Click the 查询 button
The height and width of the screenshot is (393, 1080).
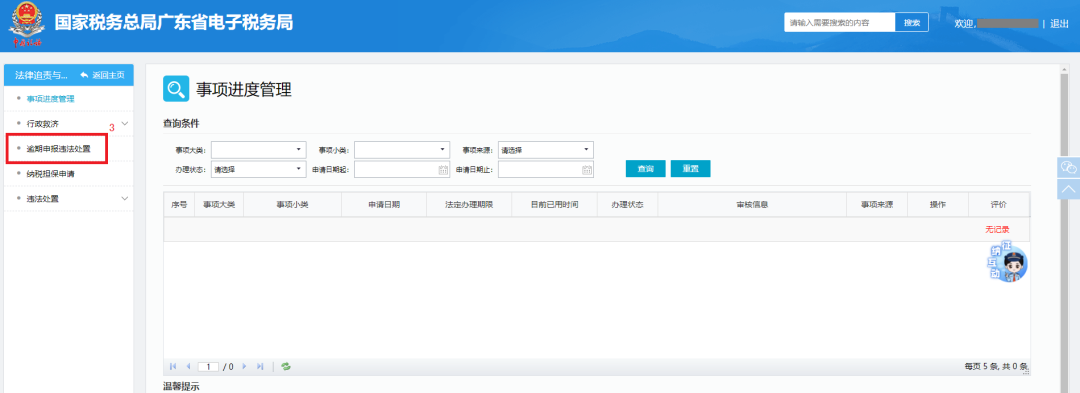645,169
